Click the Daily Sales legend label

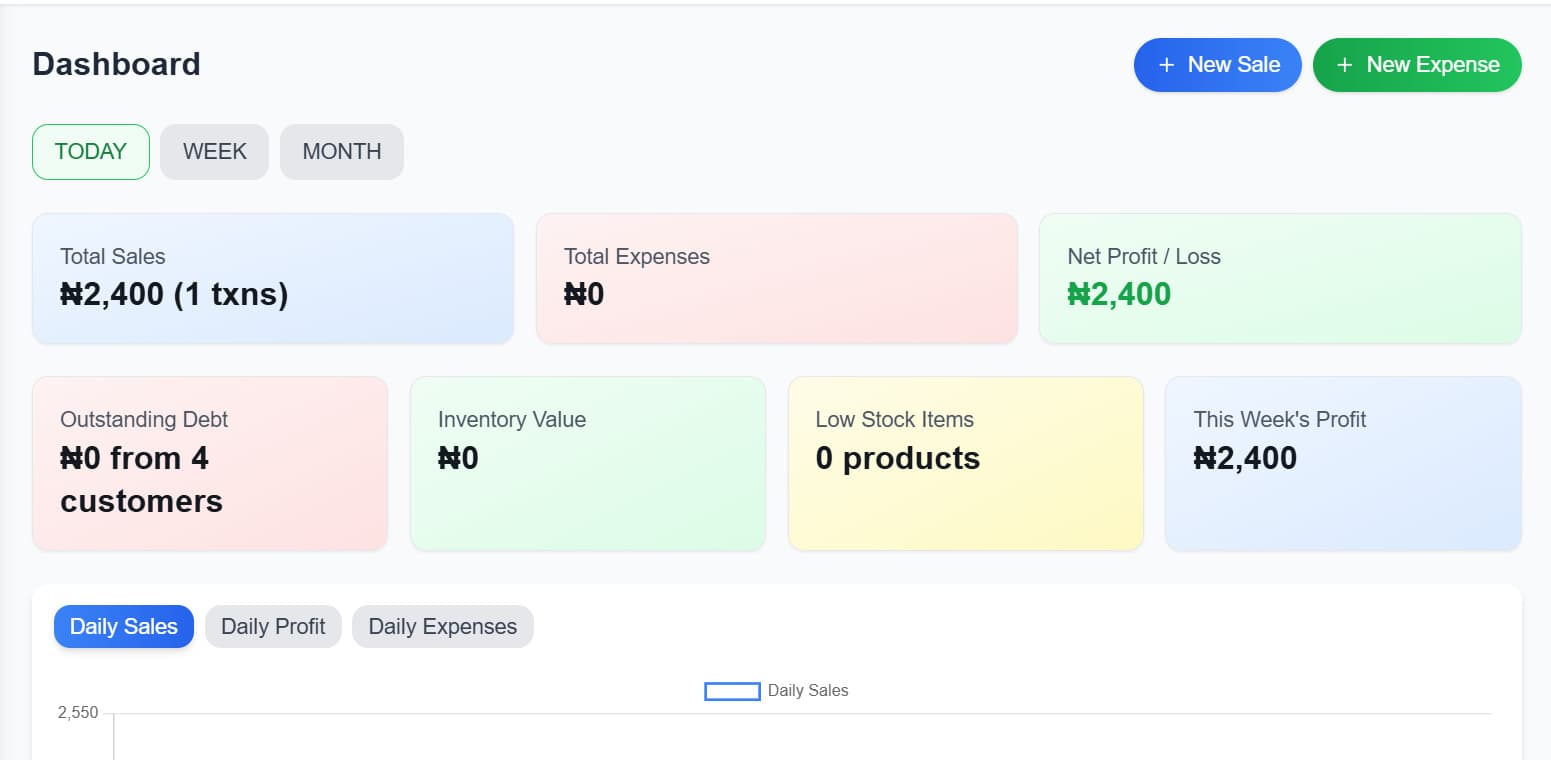point(807,691)
